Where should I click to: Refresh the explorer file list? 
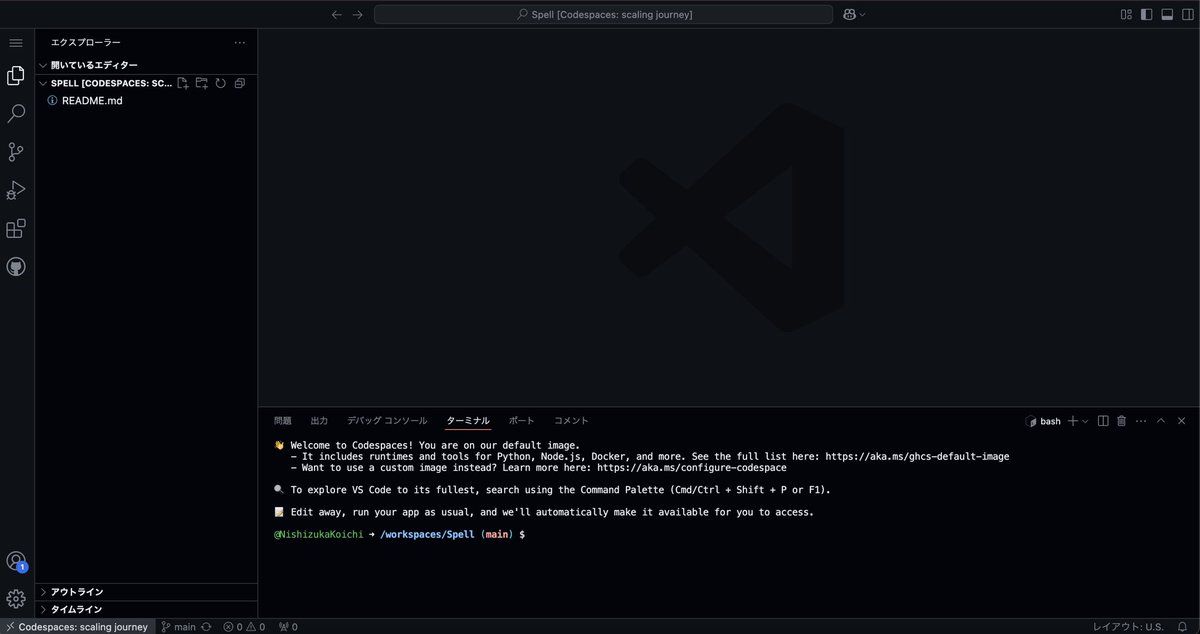220,83
